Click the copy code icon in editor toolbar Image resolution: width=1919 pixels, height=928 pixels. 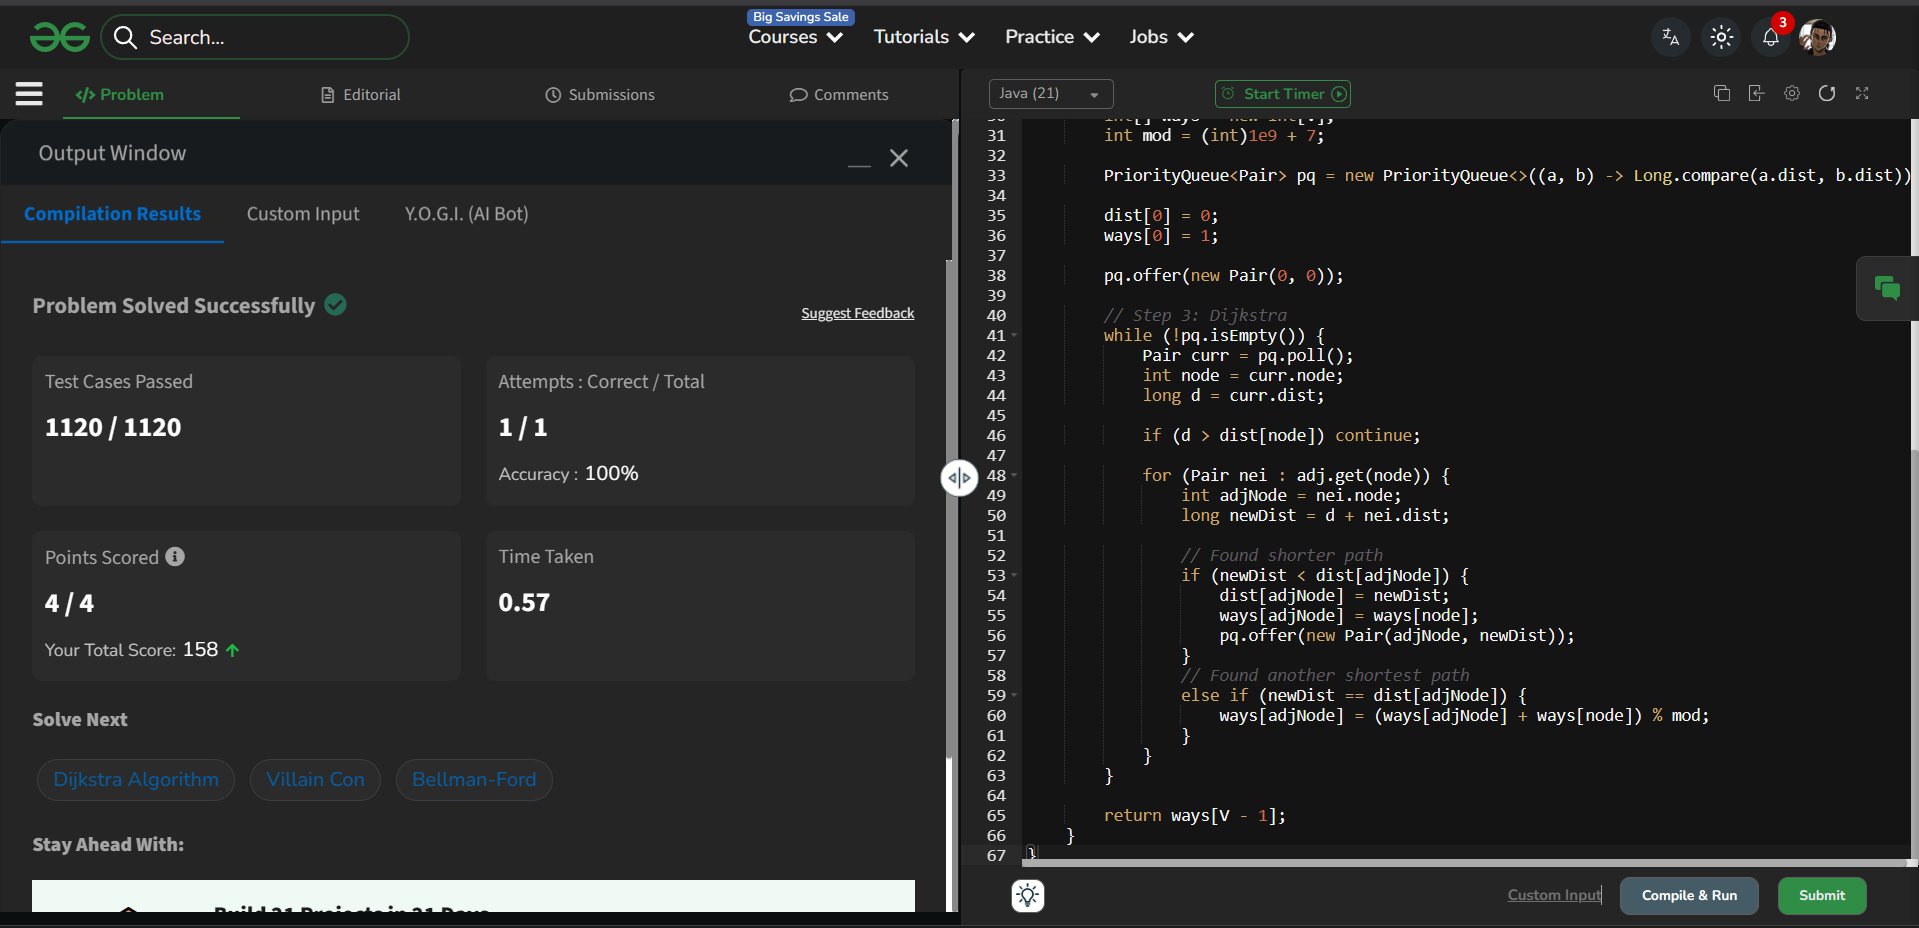[1721, 93]
